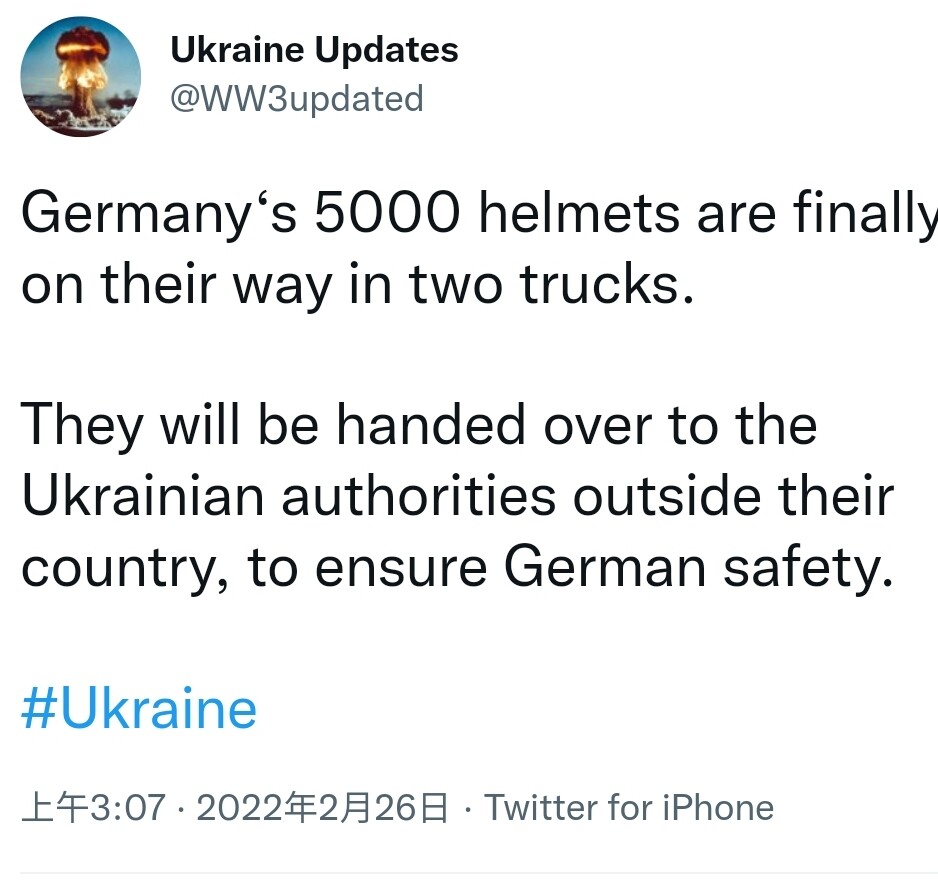The height and width of the screenshot is (880, 938).
Task: Click the word "trucks" in the tweet
Action: pos(605,285)
